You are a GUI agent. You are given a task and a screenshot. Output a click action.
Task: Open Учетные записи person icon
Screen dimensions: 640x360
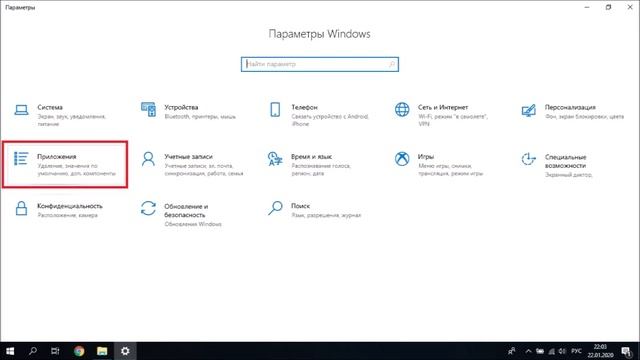pyautogui.click(x=148, y=159)
